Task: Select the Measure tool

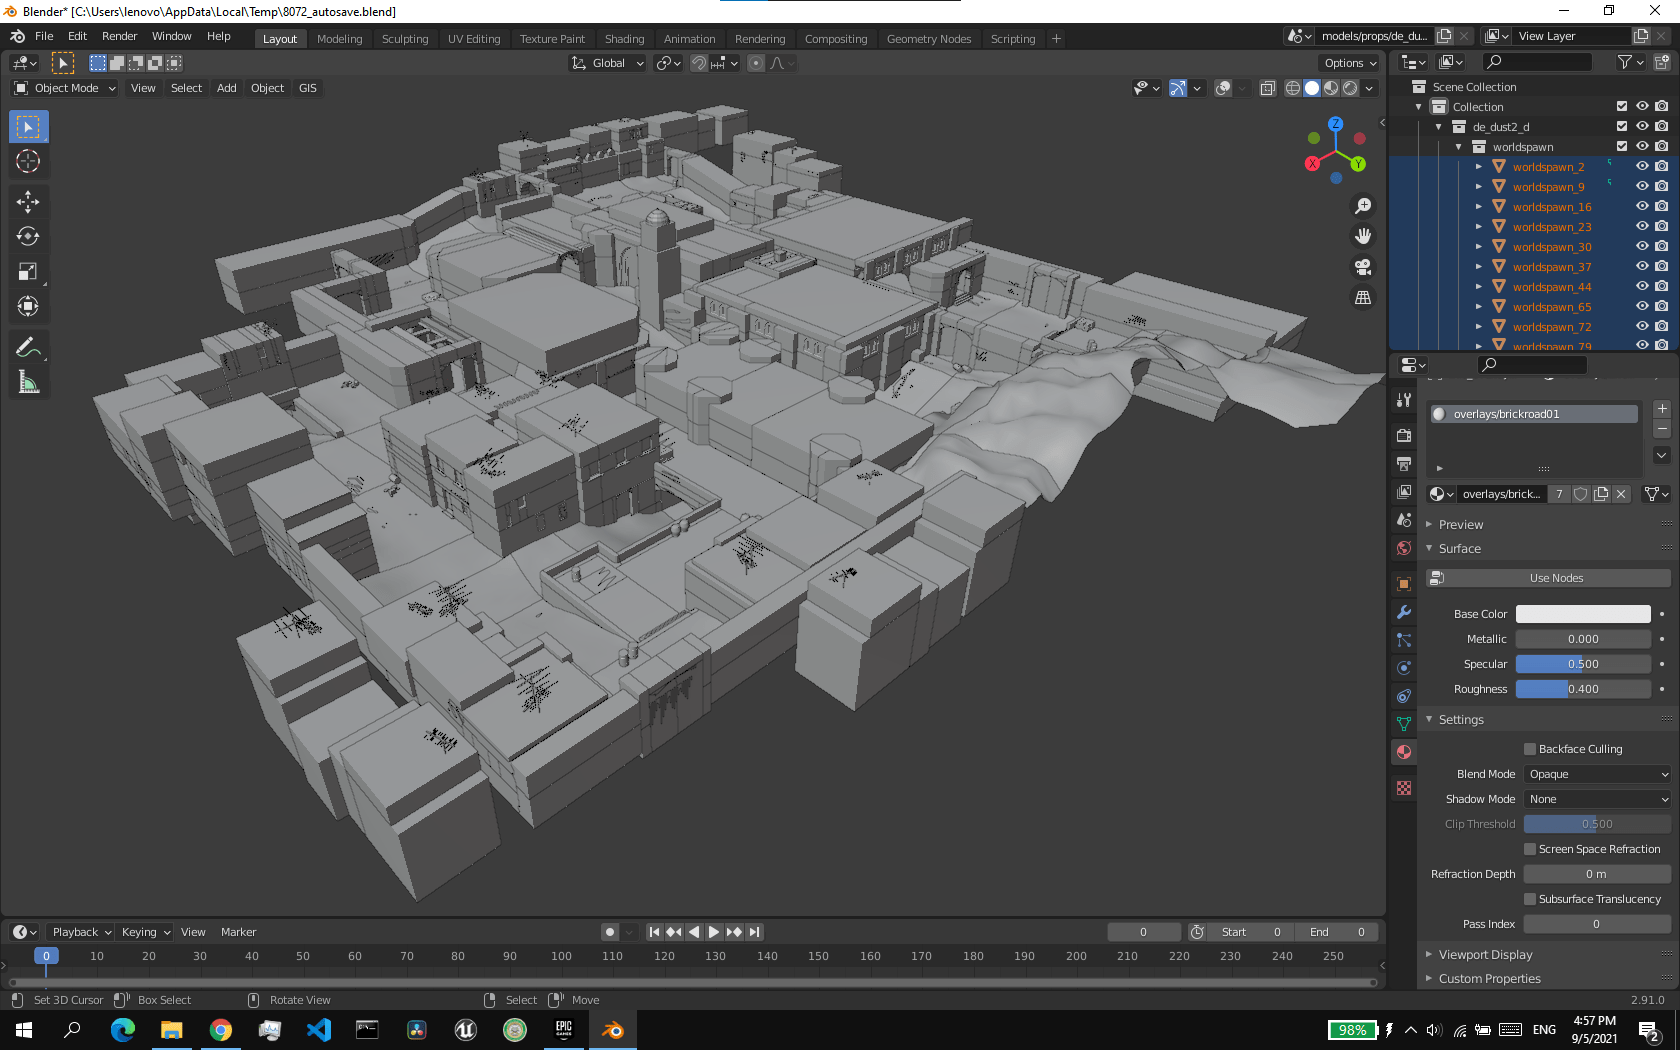Action: tap(28, 382)
